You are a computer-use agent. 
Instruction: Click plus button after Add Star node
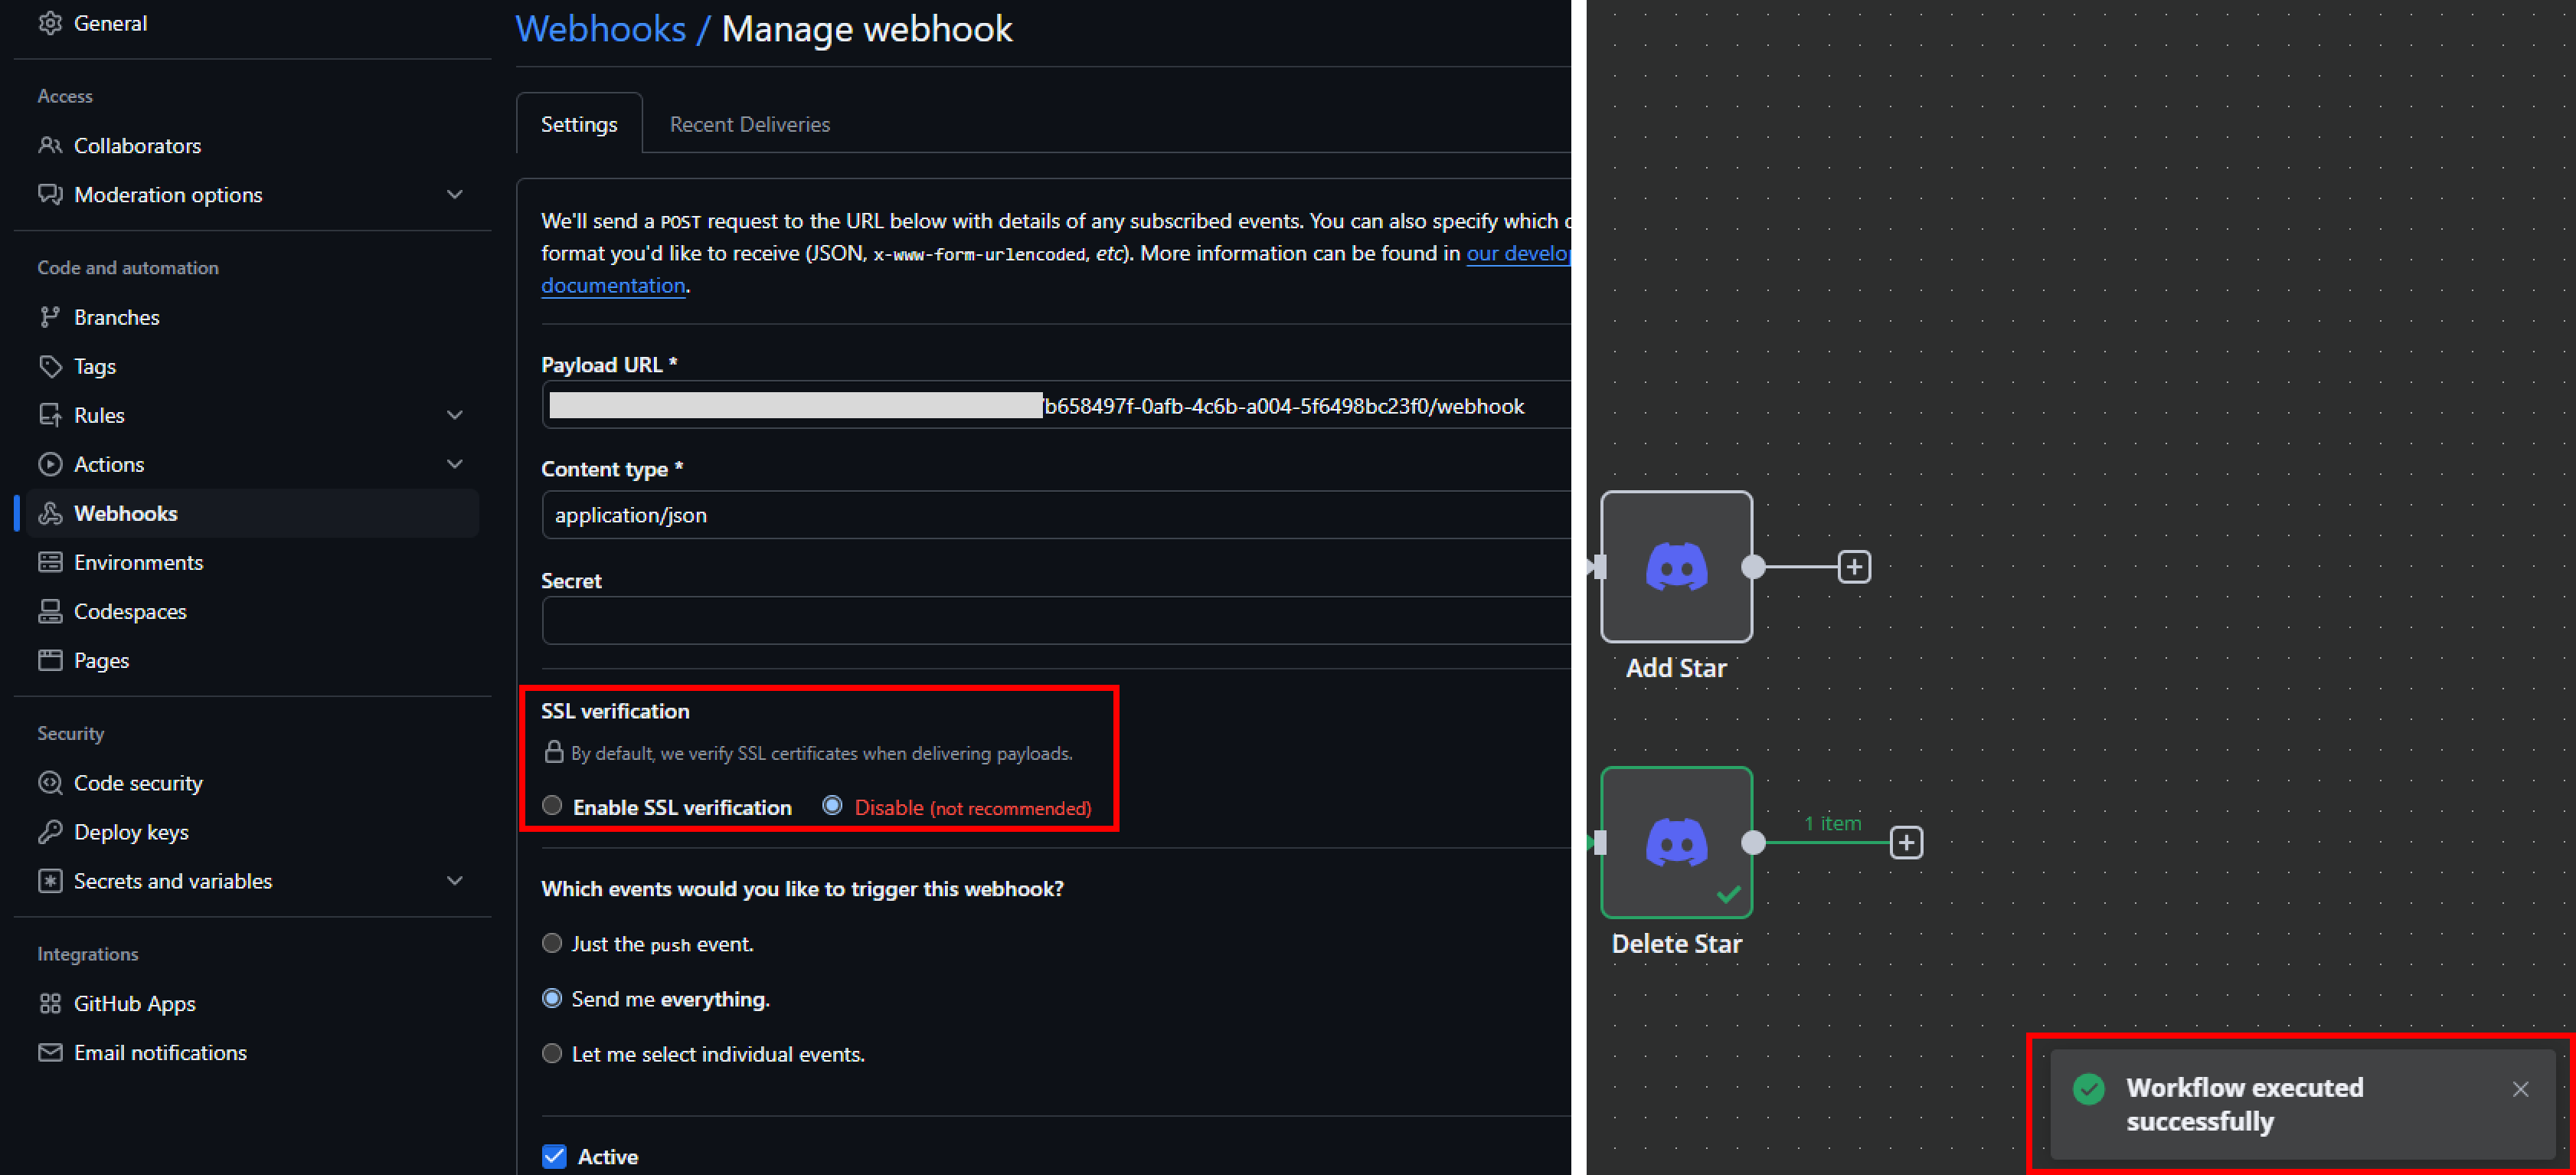click(x=1854, y=567)
